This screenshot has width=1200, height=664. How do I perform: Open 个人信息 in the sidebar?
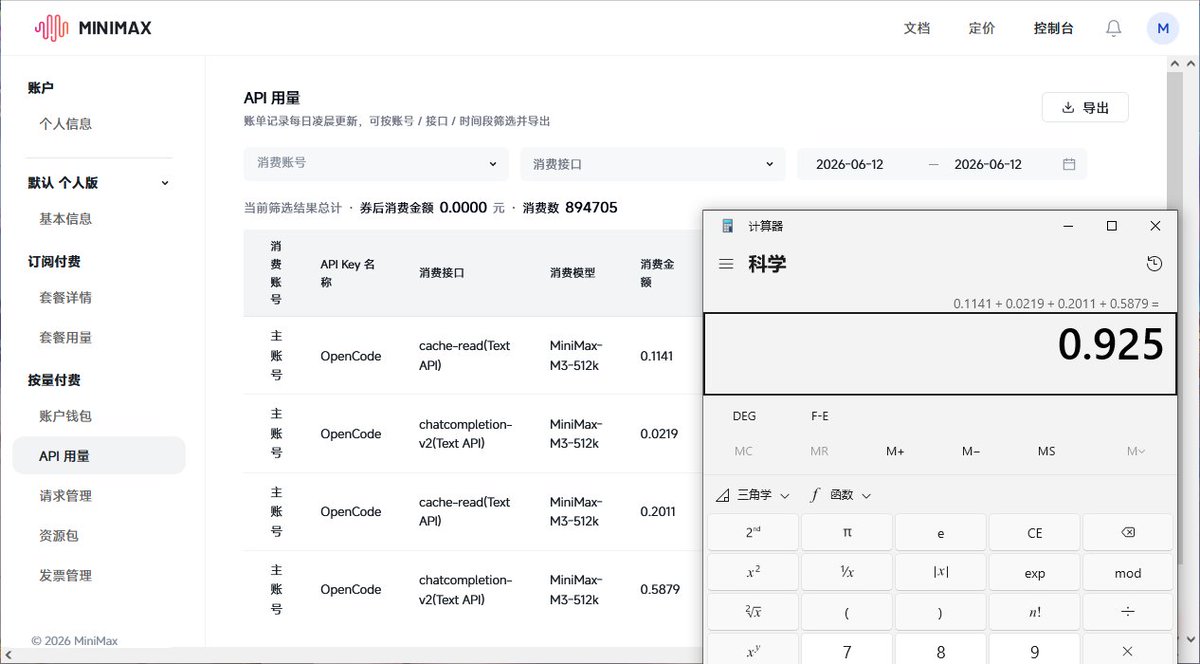click(66, 124)
